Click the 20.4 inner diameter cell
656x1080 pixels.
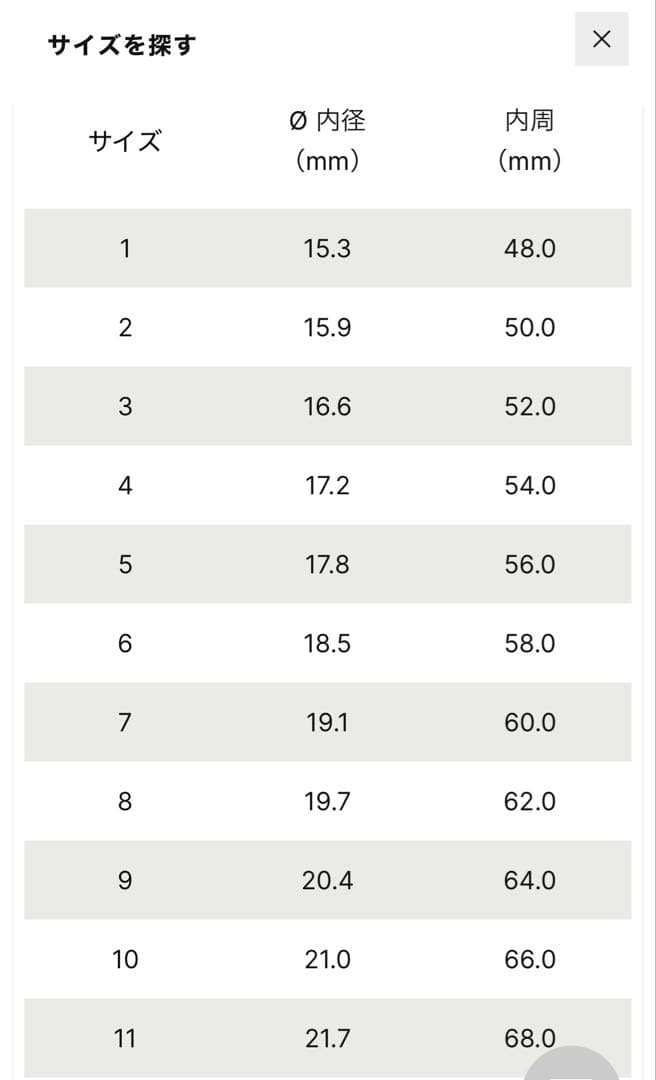tap(327, 881)
